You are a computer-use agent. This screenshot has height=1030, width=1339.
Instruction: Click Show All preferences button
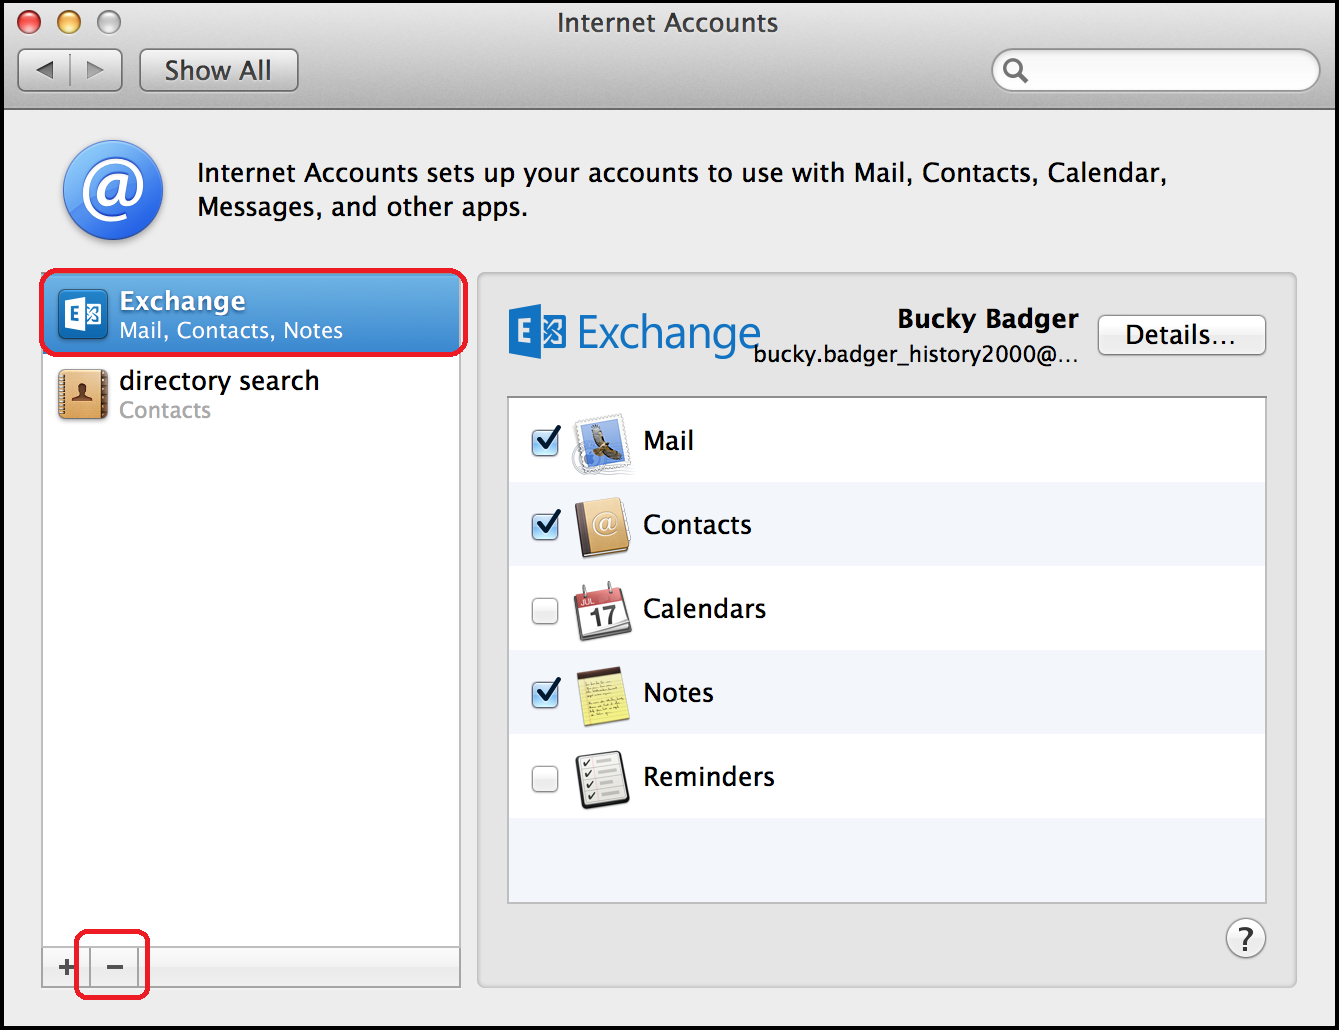(218, 70)
